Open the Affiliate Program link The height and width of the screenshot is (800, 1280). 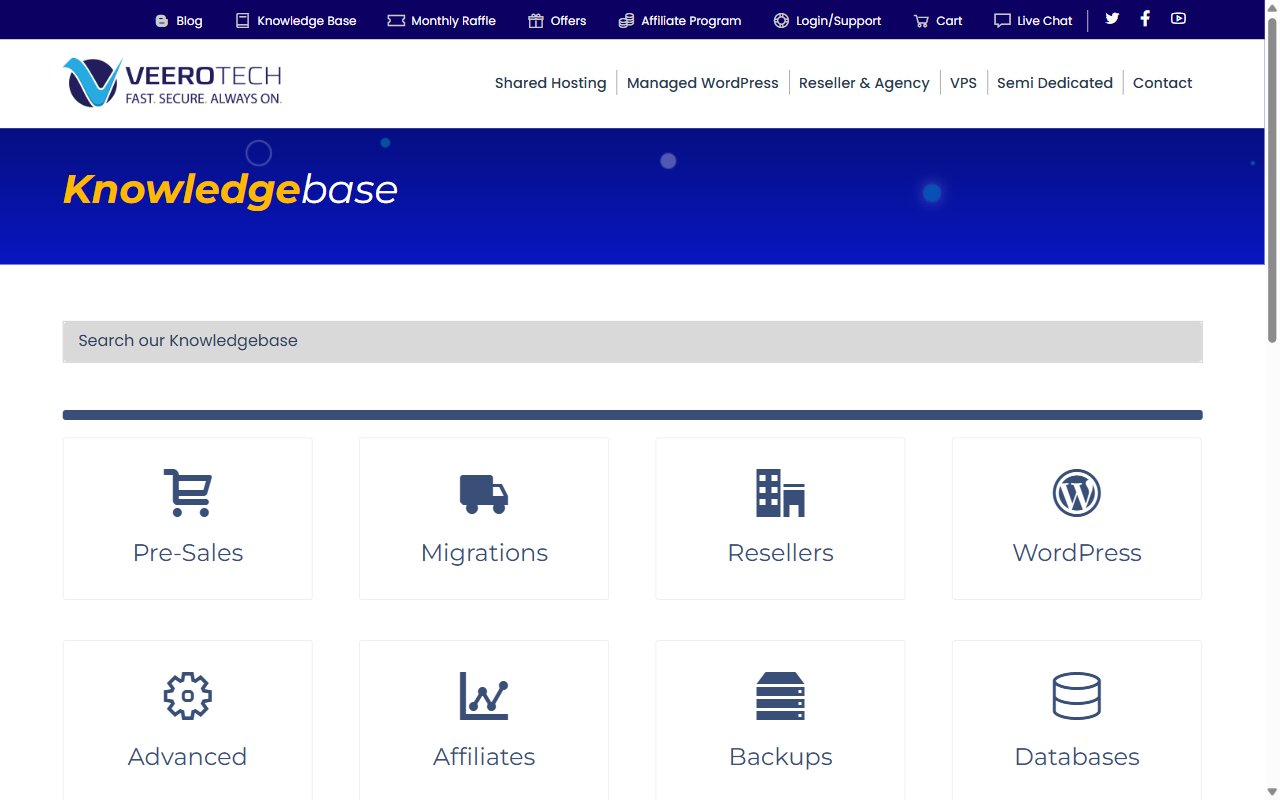[x=680, y=20]
